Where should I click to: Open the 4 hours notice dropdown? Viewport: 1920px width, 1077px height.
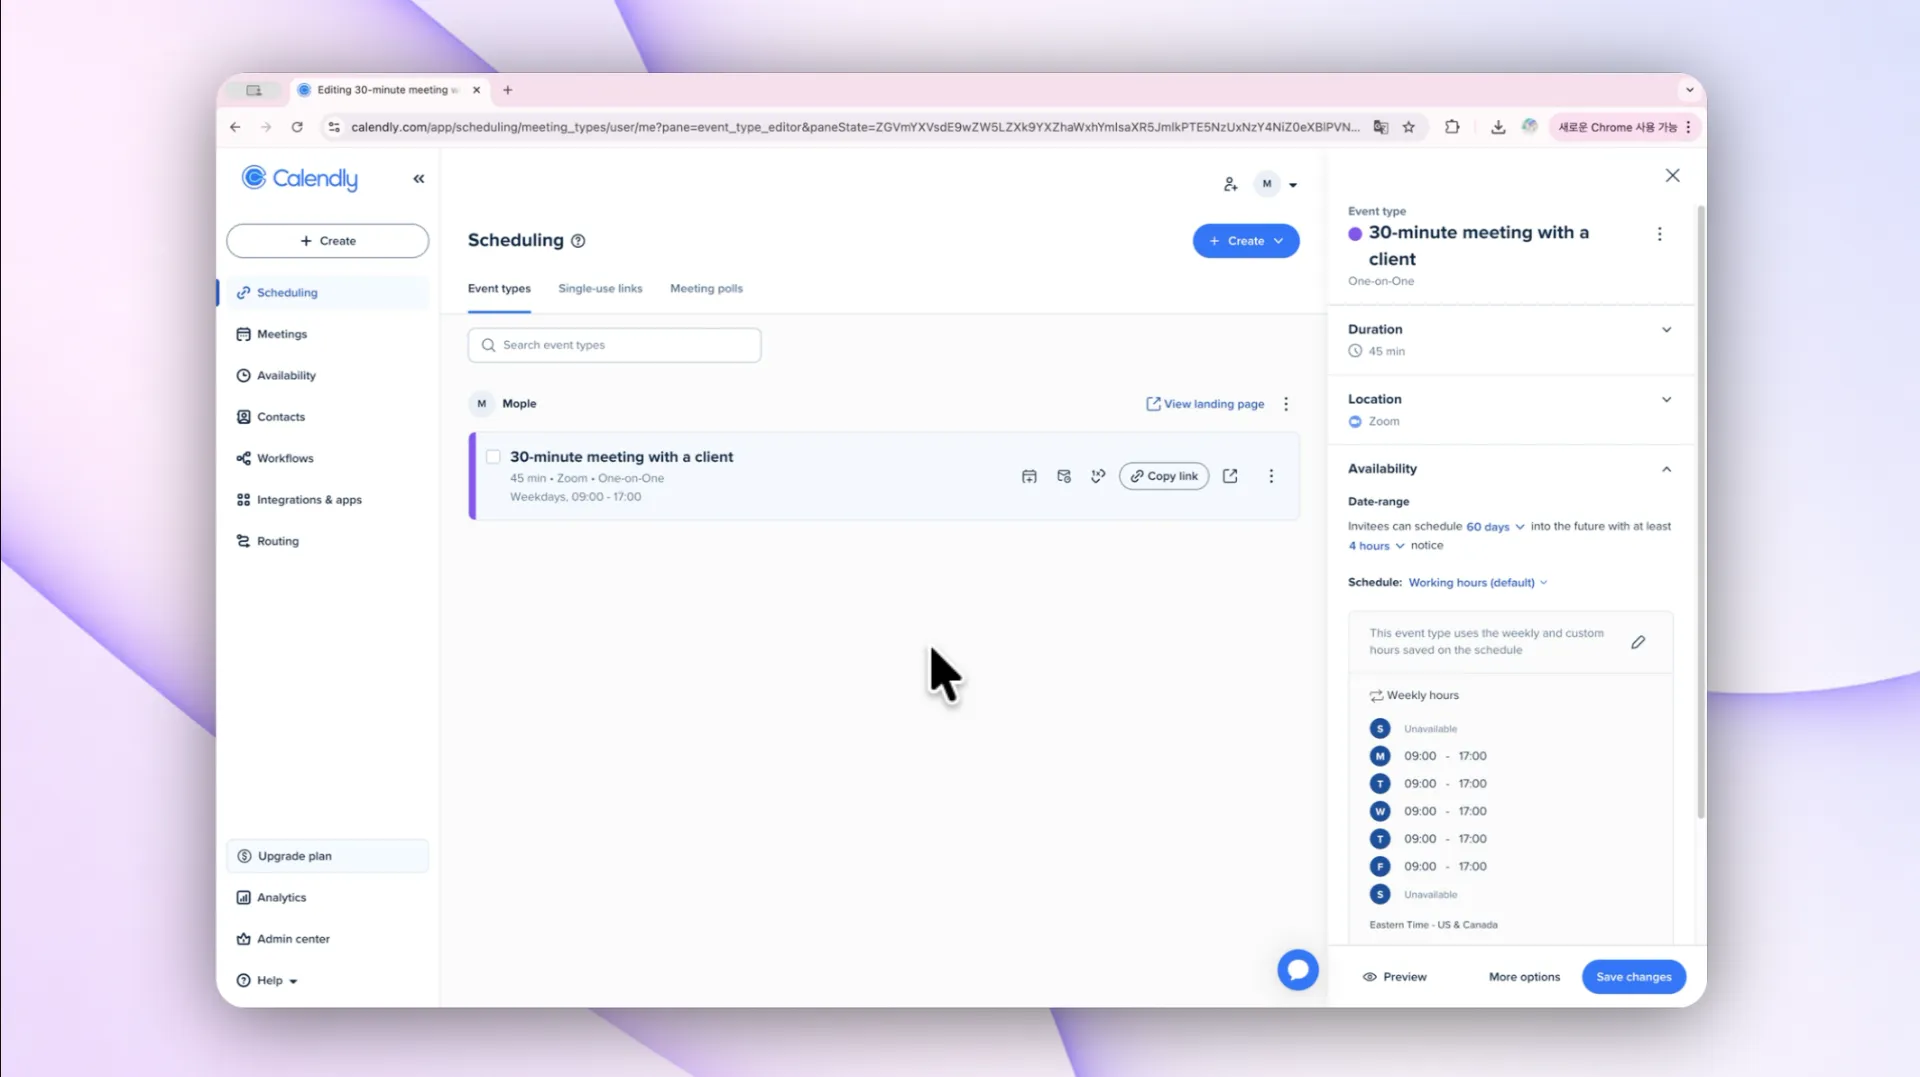[1376, 546]
